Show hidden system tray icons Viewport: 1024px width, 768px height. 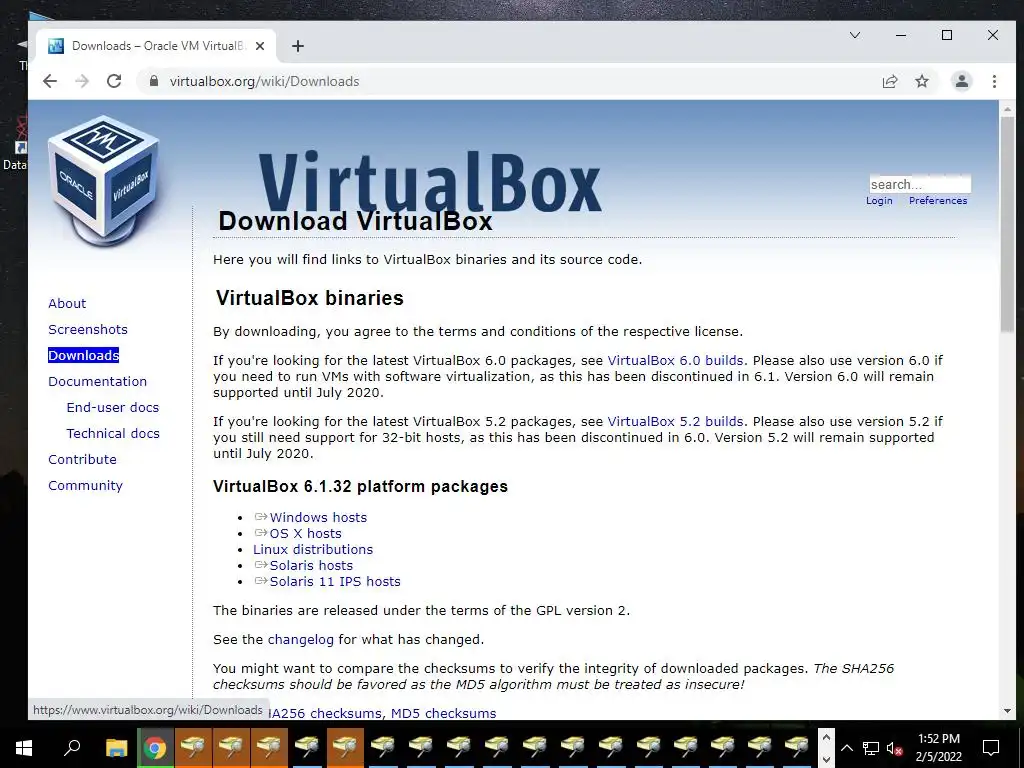click(846, 748)
